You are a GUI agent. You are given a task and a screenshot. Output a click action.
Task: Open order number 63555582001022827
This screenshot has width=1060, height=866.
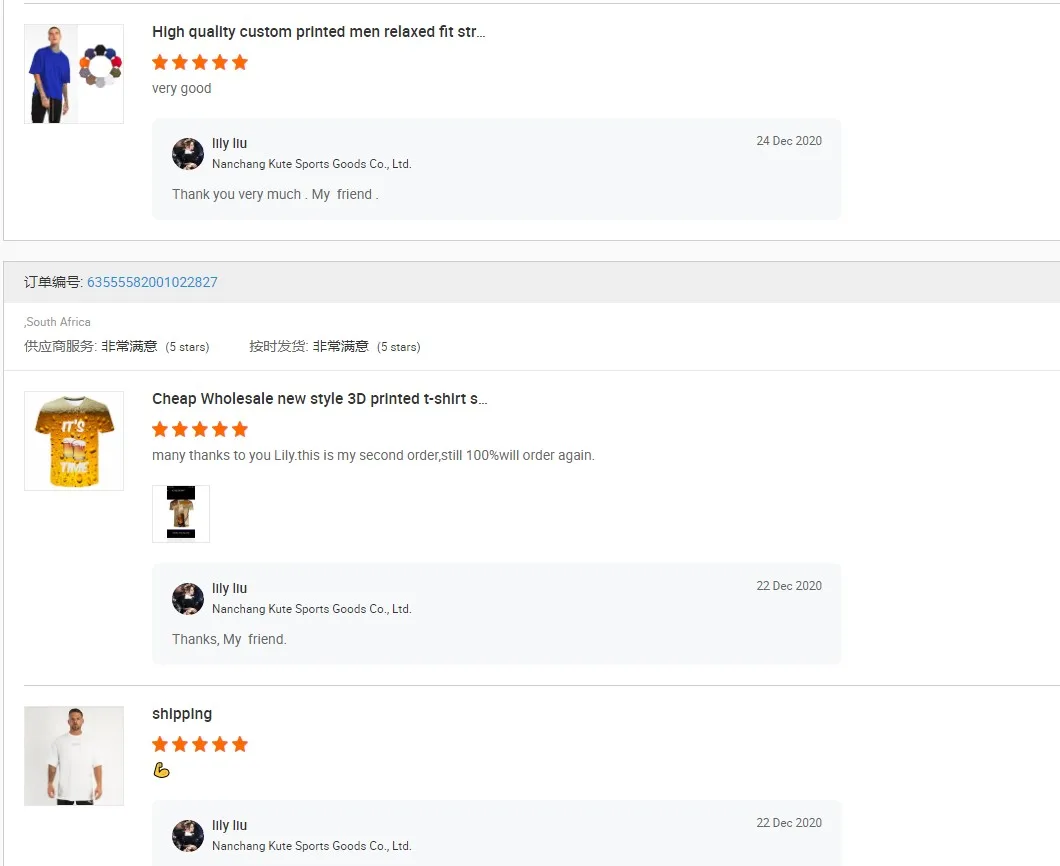pos(152,282)
